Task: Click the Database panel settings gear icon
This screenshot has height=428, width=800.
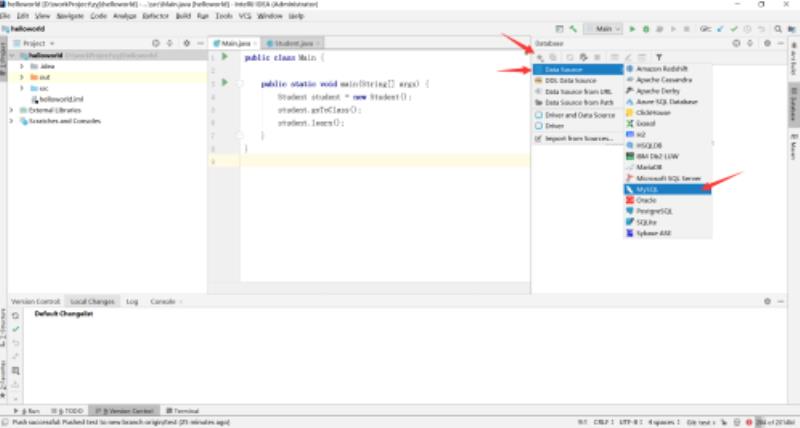Action: pos(767,43)
